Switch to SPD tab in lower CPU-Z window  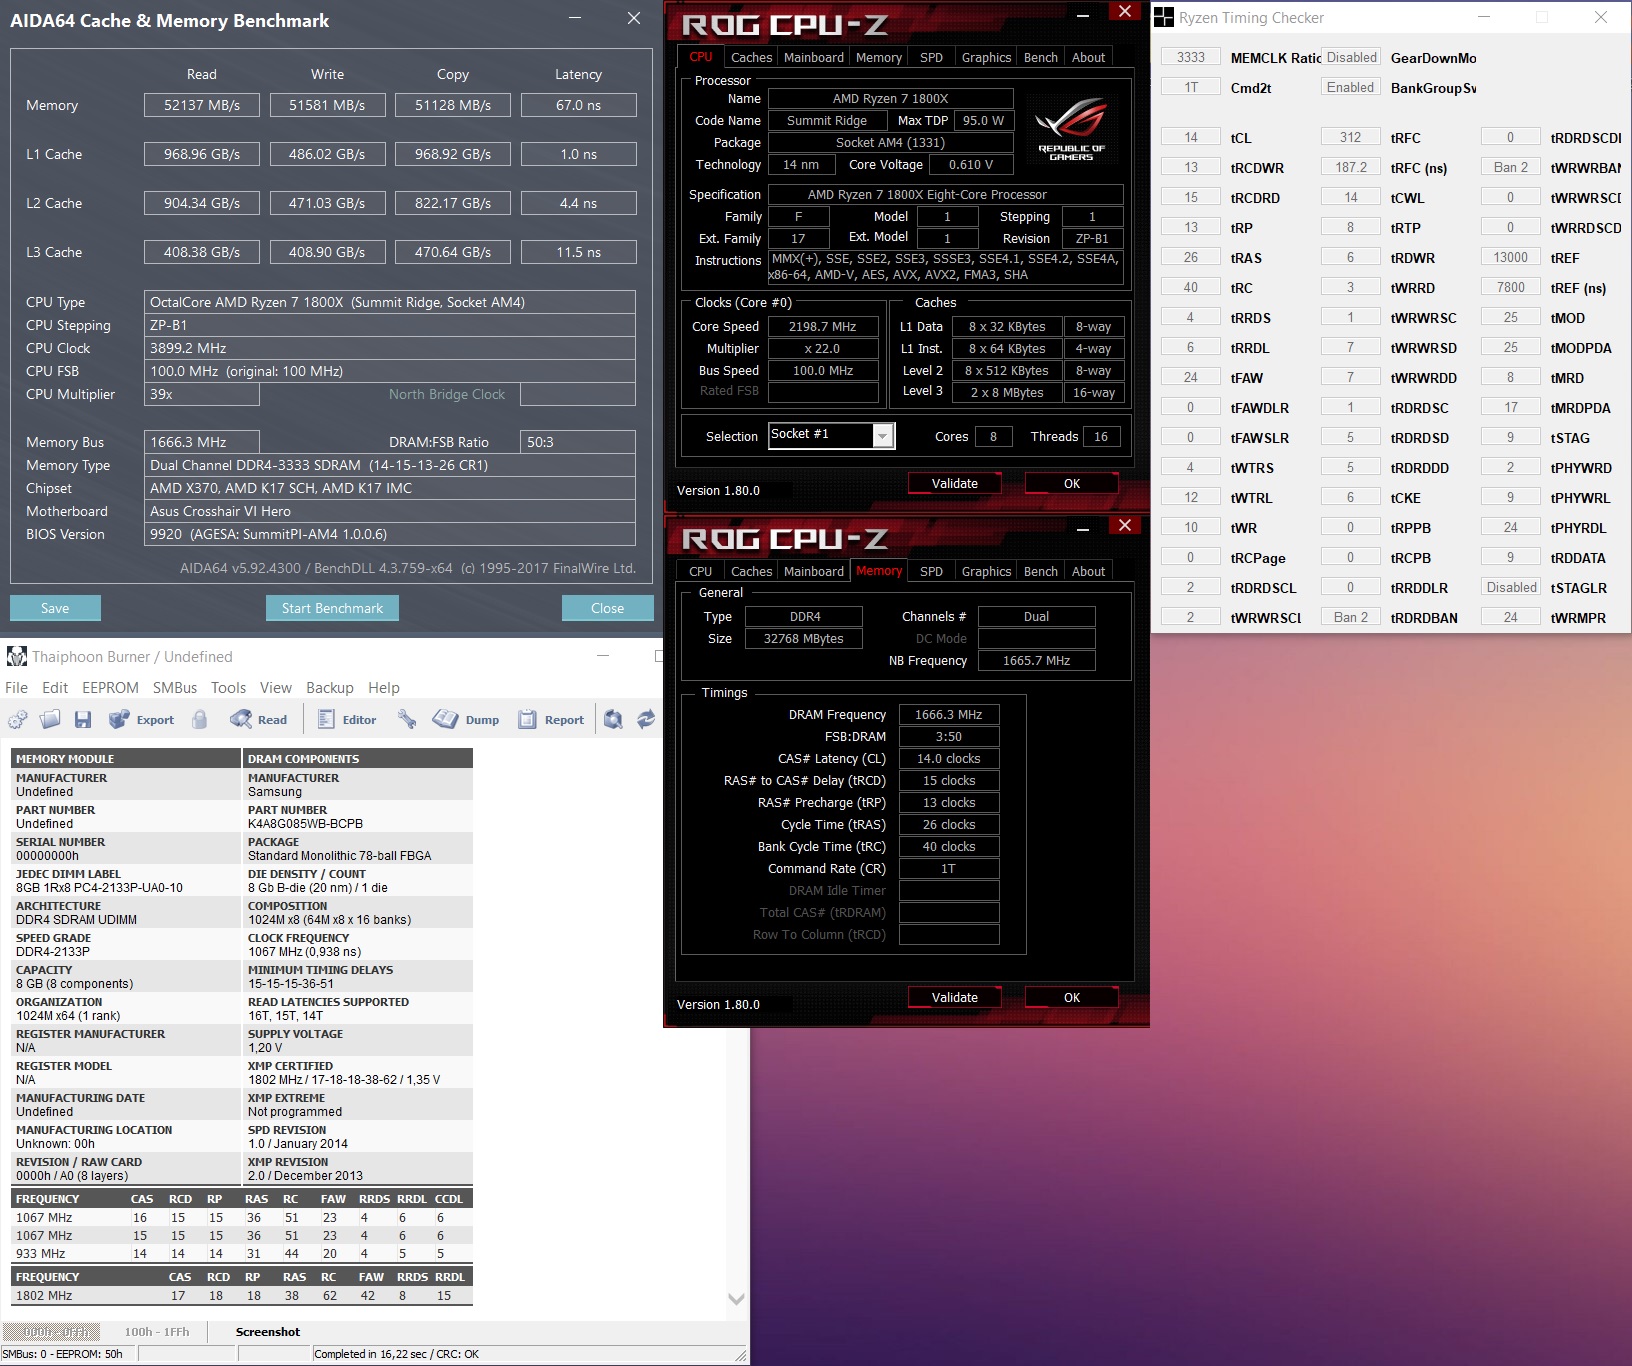[931, 571]
